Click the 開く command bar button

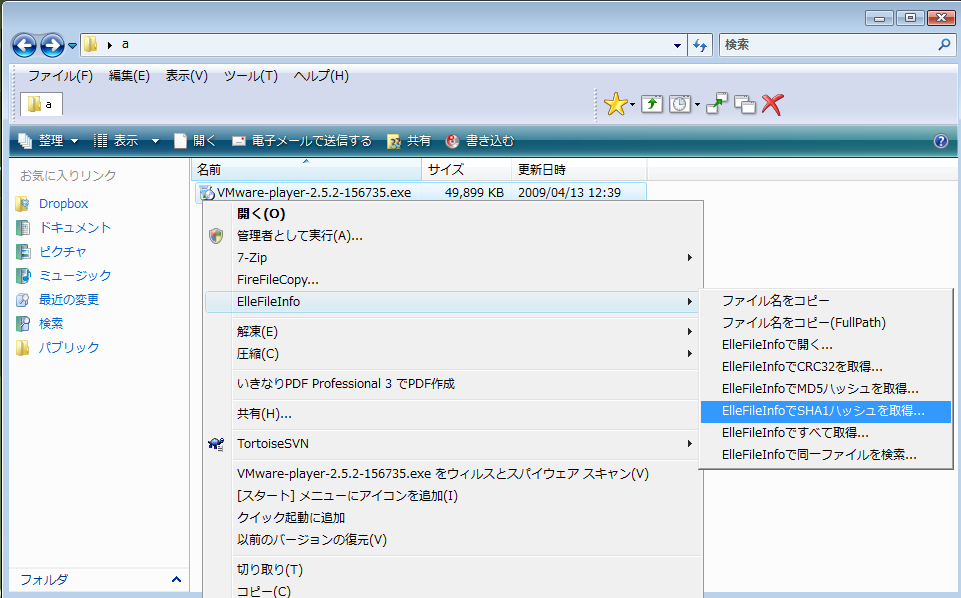pyautogui.click(x=195, y=141)
